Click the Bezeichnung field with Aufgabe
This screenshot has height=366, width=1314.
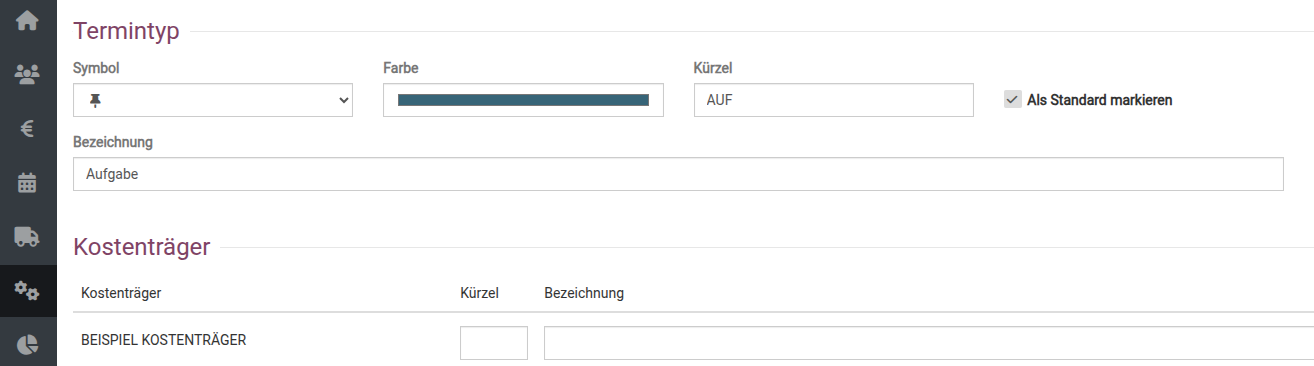[678, 174]
